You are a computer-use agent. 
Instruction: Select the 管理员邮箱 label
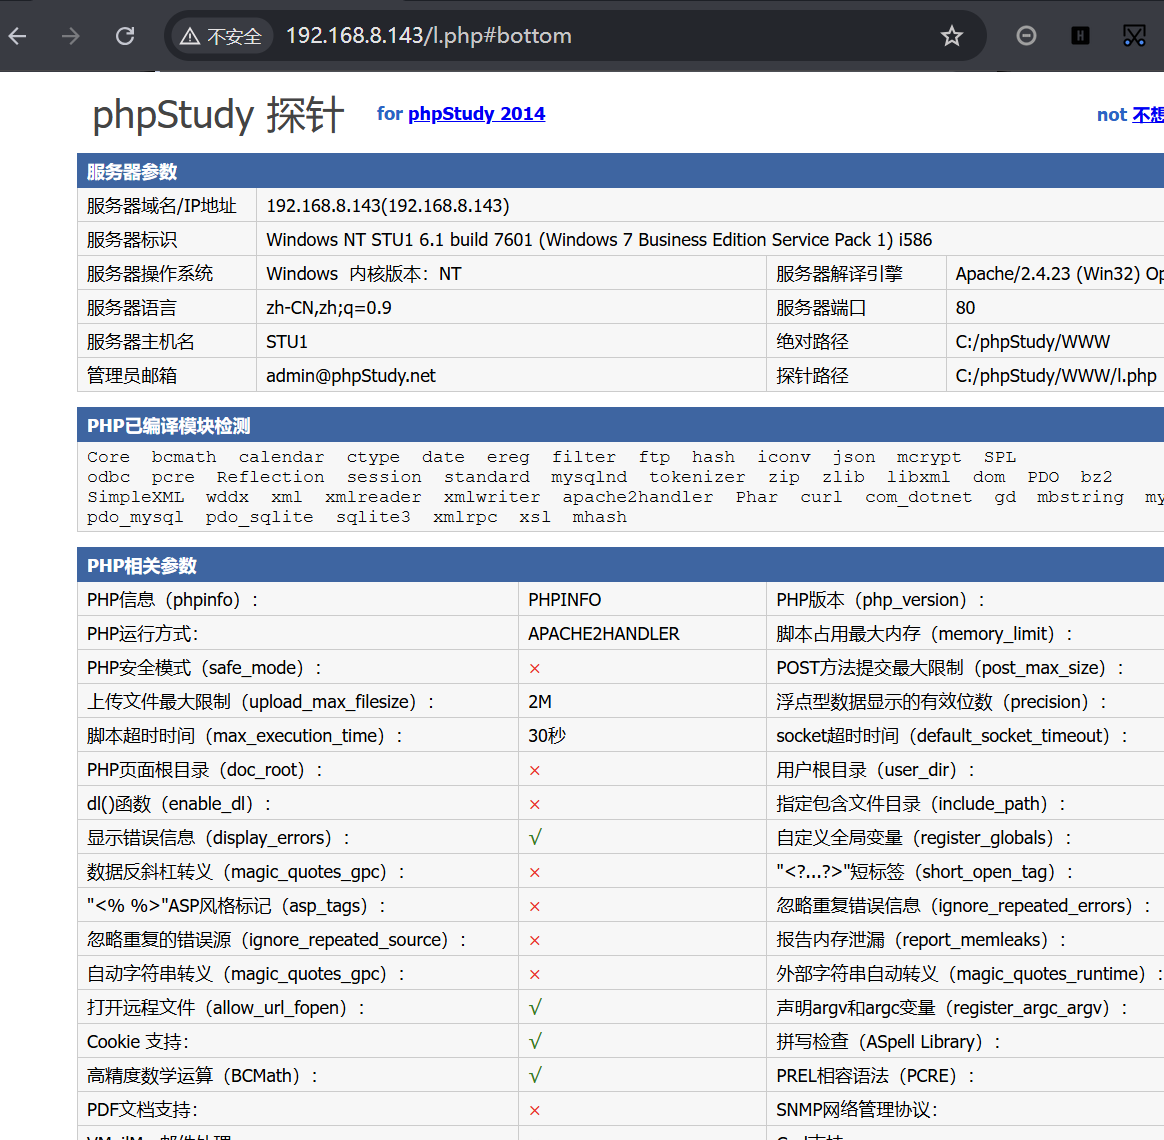[131, 376]
